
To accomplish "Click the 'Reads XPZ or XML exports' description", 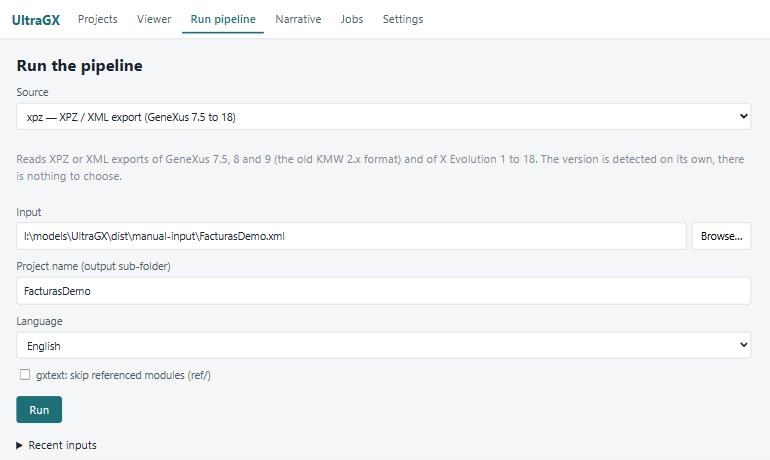I will point(380,167).
